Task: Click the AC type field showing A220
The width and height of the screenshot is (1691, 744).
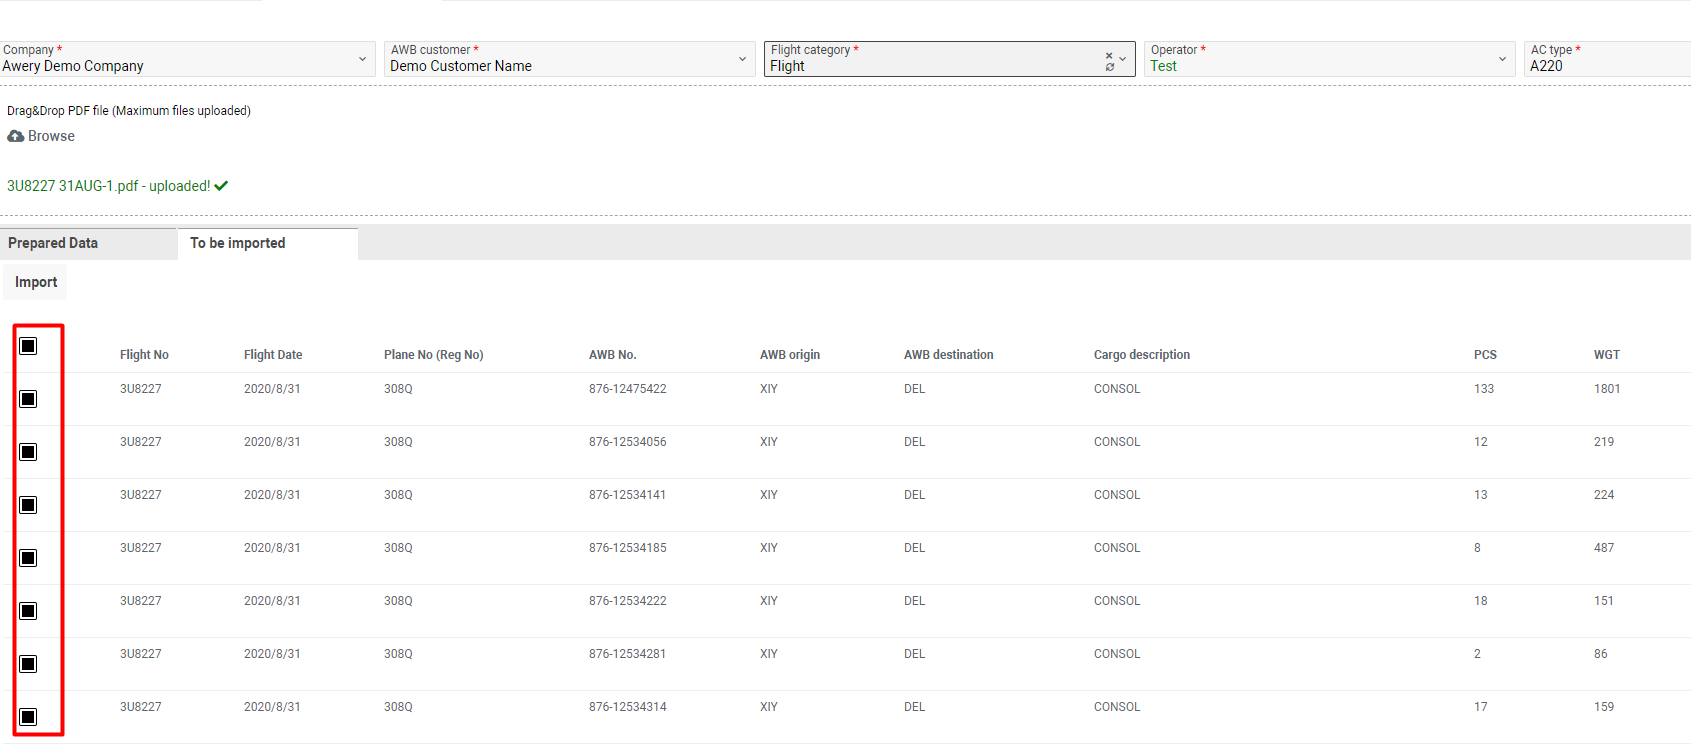Action: coord(1600,65)
